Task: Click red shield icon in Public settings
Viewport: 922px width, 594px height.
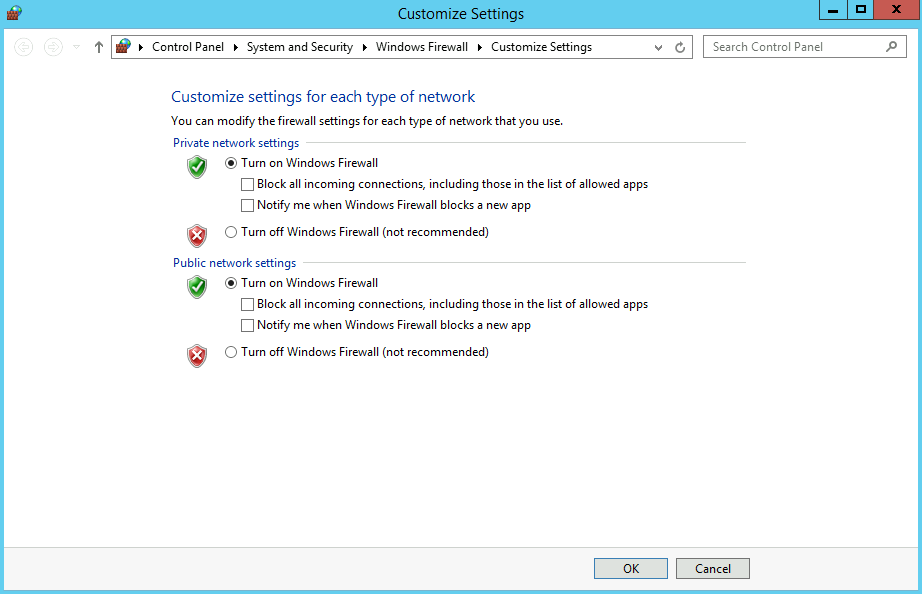Action: tap(197, 356)
